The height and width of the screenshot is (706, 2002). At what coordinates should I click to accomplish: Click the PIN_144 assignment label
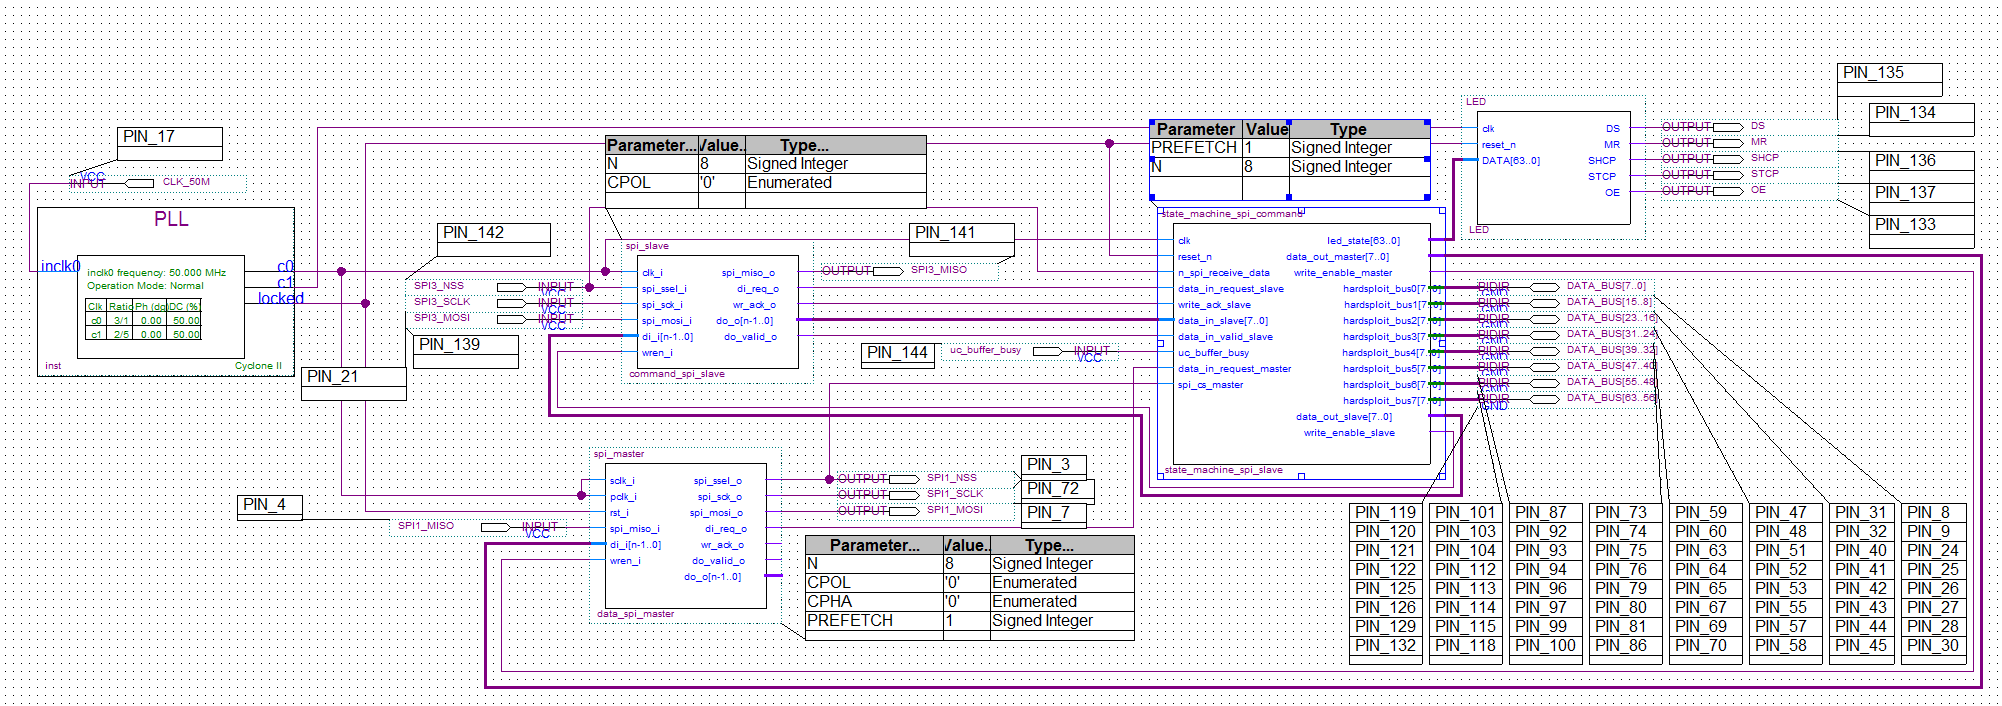point(898,353)
